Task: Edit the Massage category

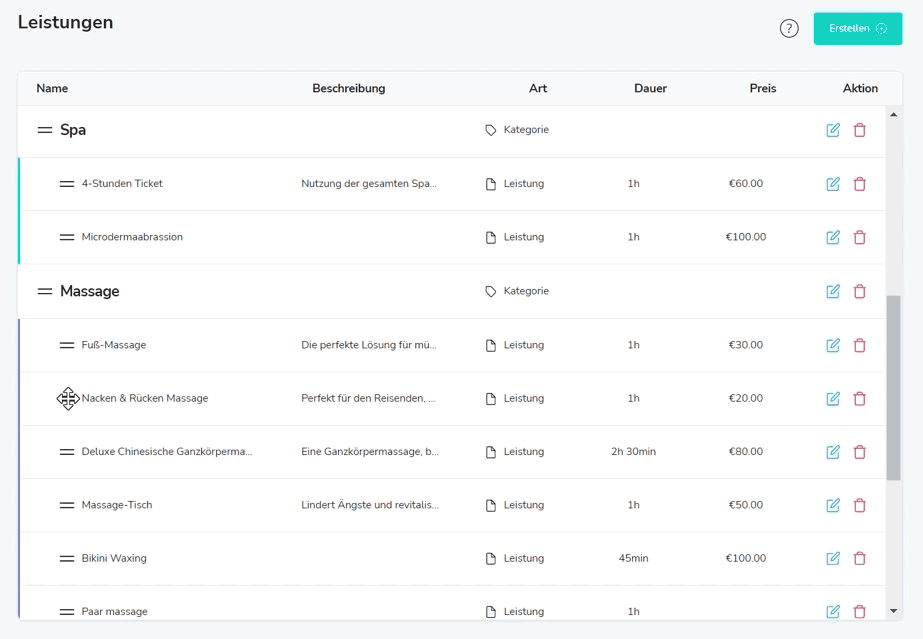Action: coord(833,291)
